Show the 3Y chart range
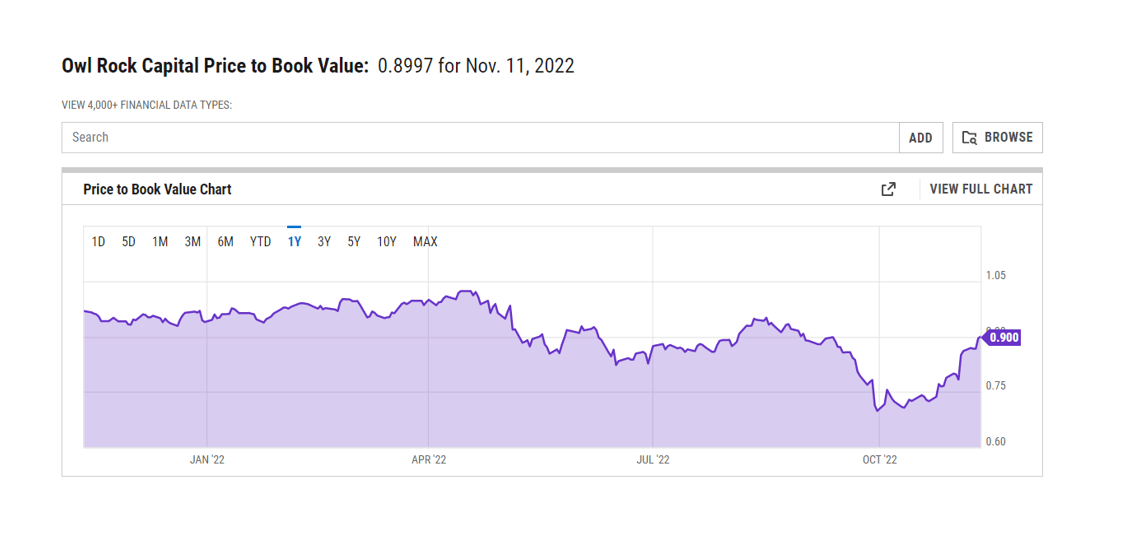Viewport: 1131px width, 551px height. [x=324, y=242]
